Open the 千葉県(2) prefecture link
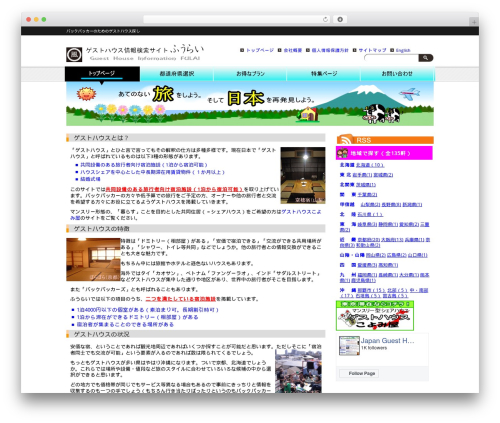The height and width of the screenshot is (423, 500). pos(367,195)
